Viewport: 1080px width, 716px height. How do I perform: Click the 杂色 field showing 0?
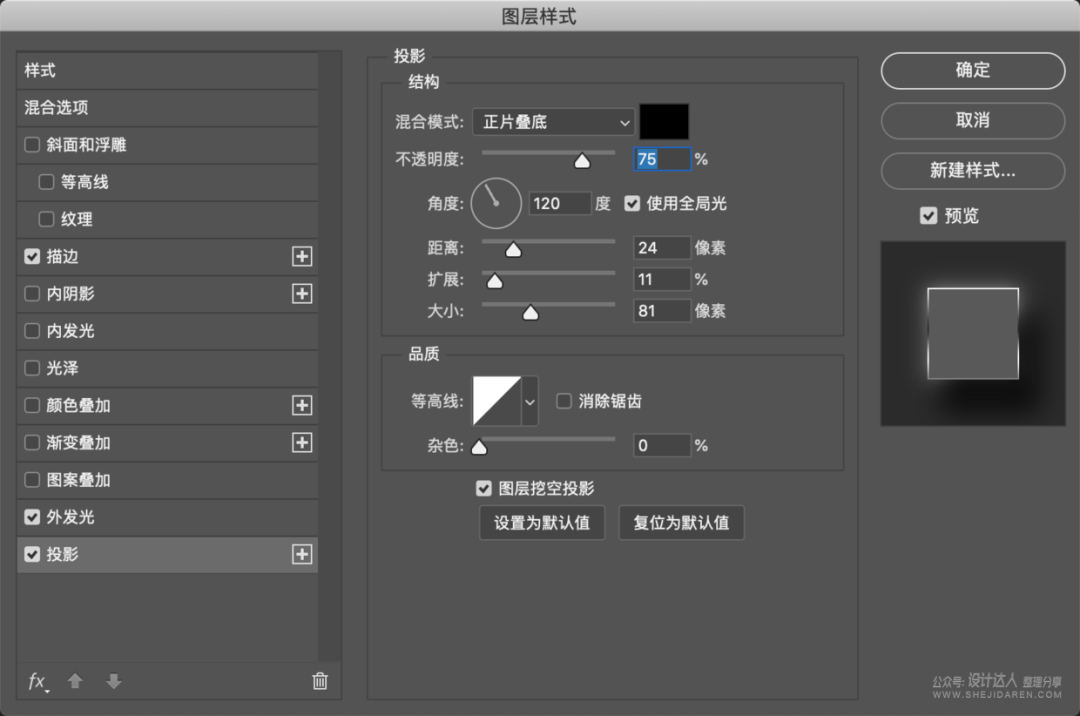(x=662, y=445)
